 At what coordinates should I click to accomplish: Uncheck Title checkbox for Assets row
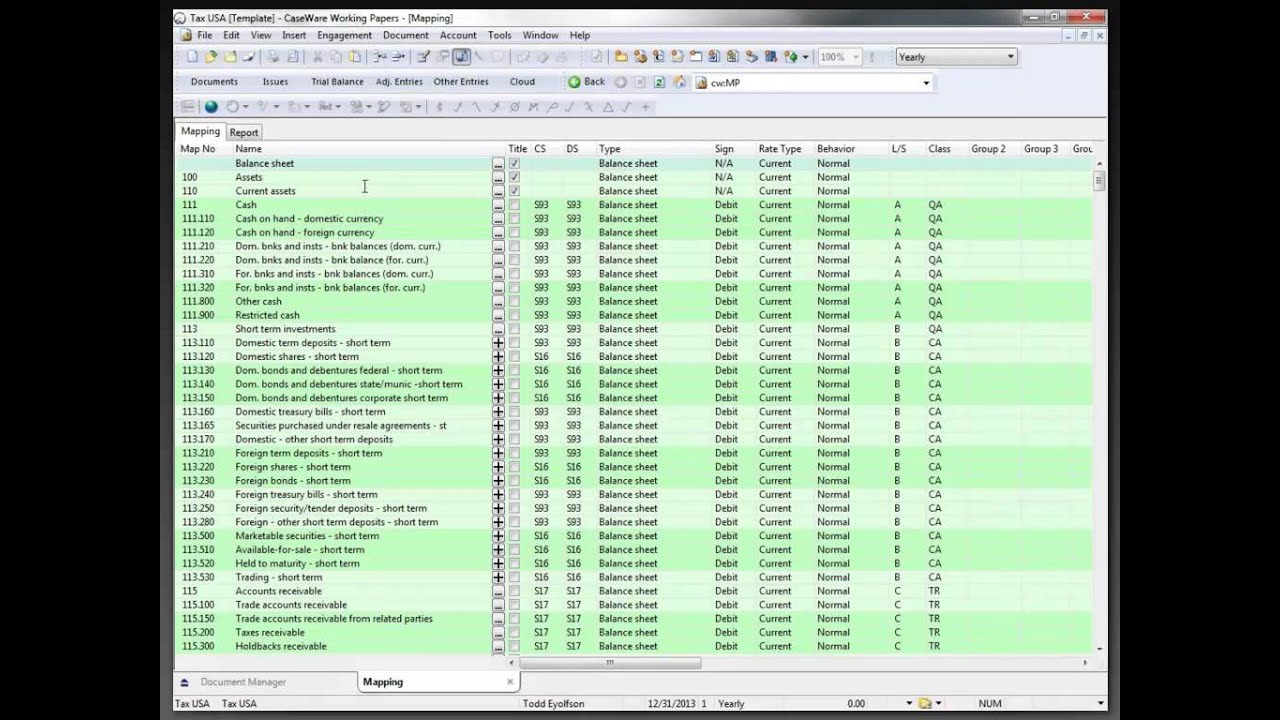(x=514, y=177)
